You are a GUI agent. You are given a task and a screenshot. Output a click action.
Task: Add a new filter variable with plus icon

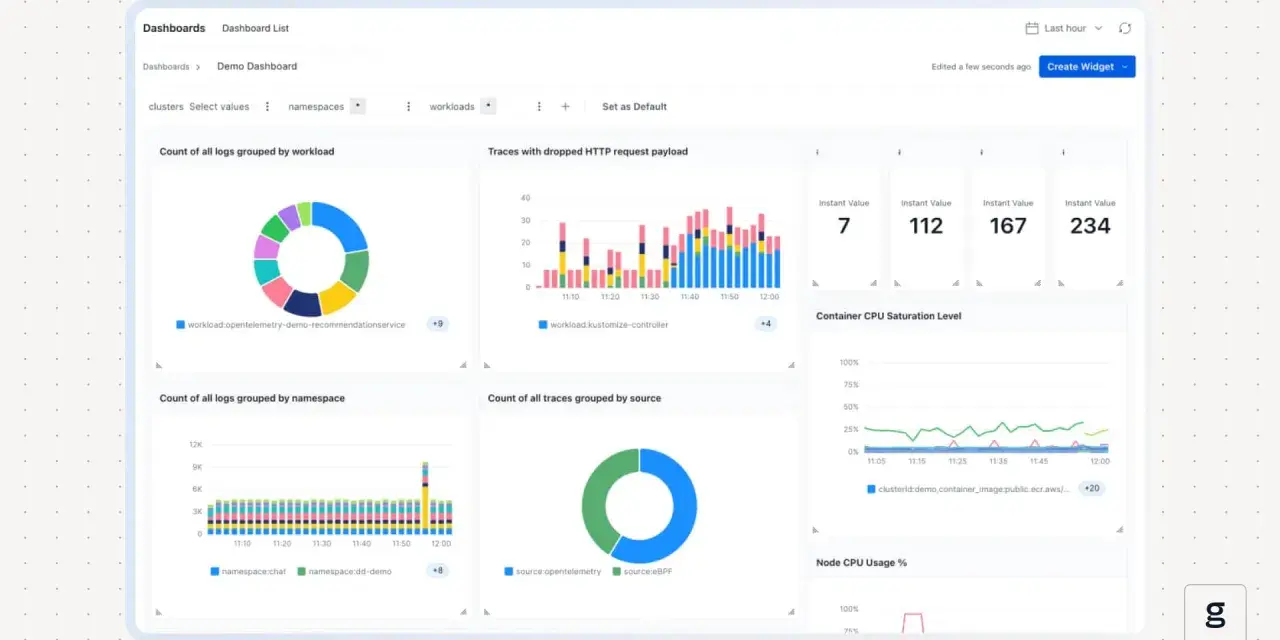[565, 106]
